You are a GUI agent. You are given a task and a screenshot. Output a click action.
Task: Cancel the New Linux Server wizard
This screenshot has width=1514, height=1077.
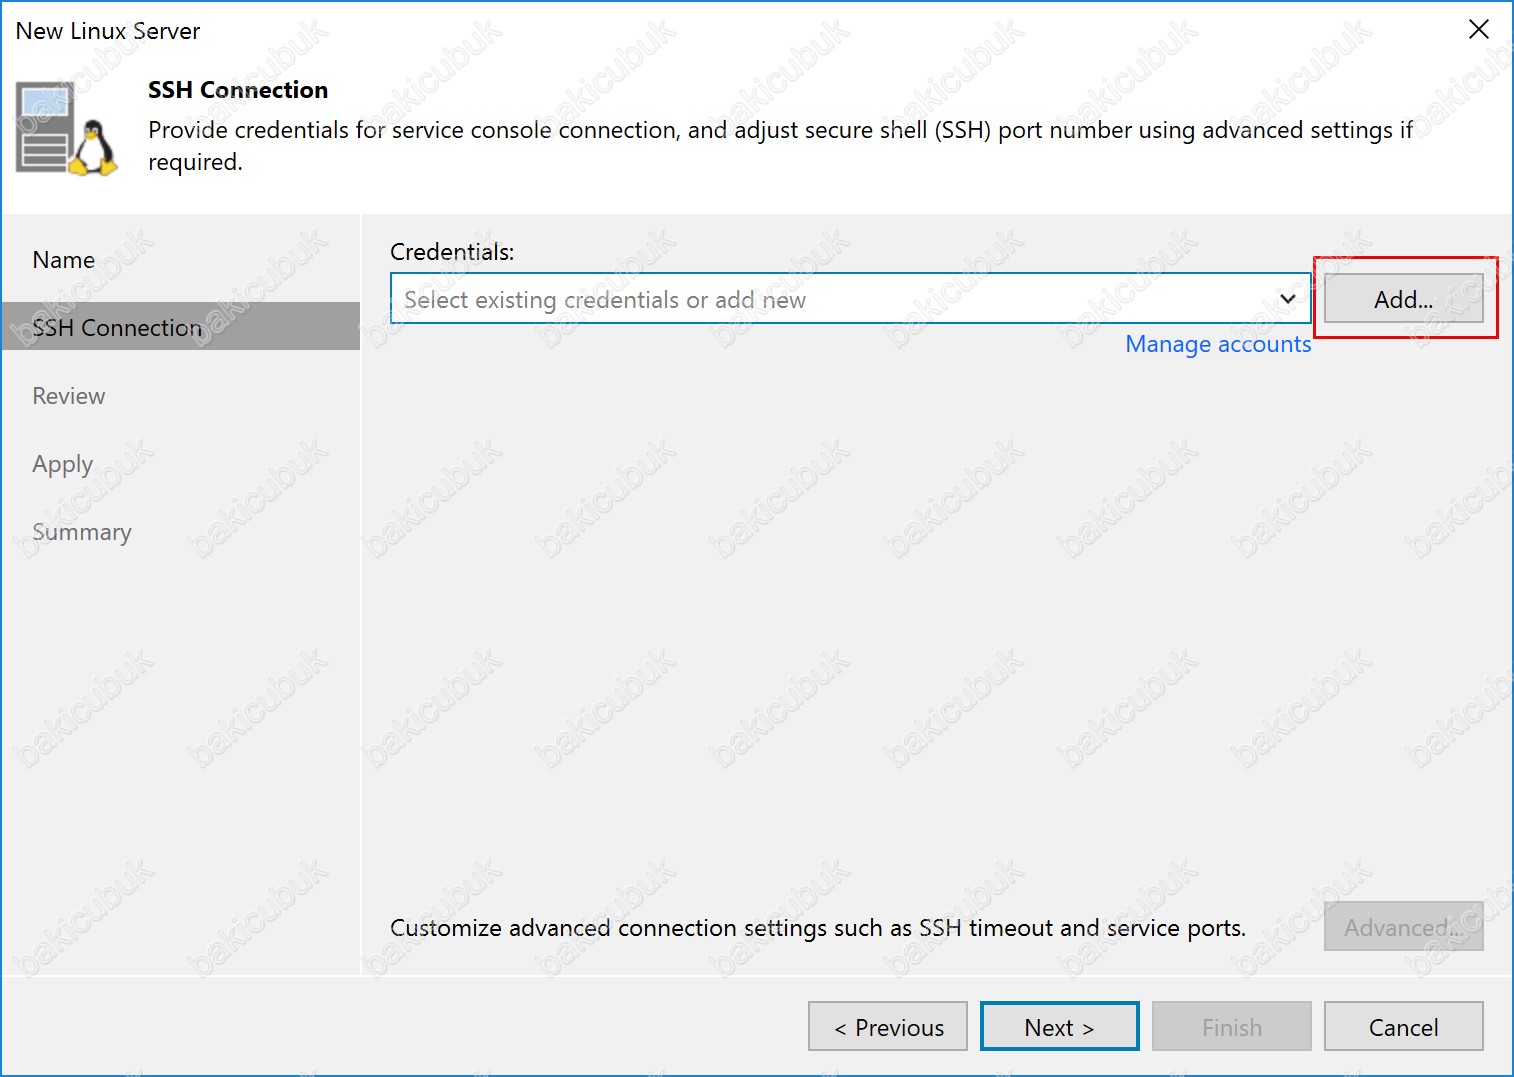click(1403, 1027)
